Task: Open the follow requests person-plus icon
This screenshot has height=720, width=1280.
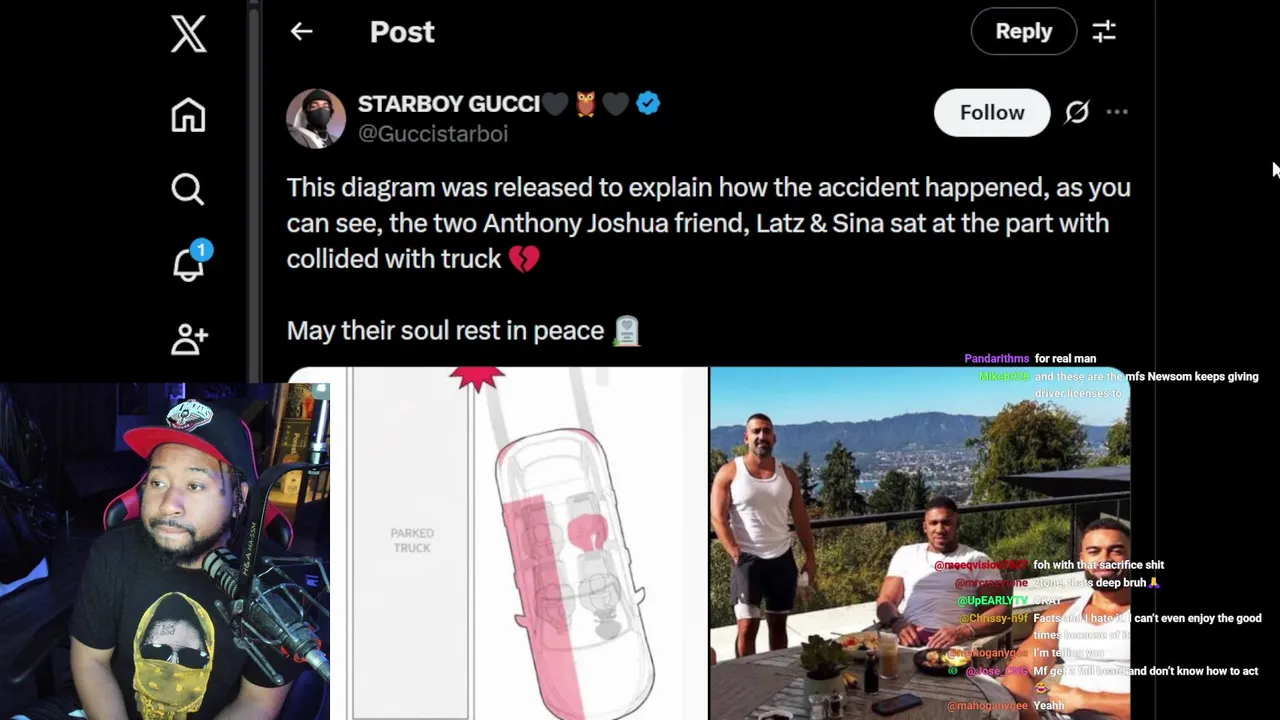Action: click(x=188, y=338)
